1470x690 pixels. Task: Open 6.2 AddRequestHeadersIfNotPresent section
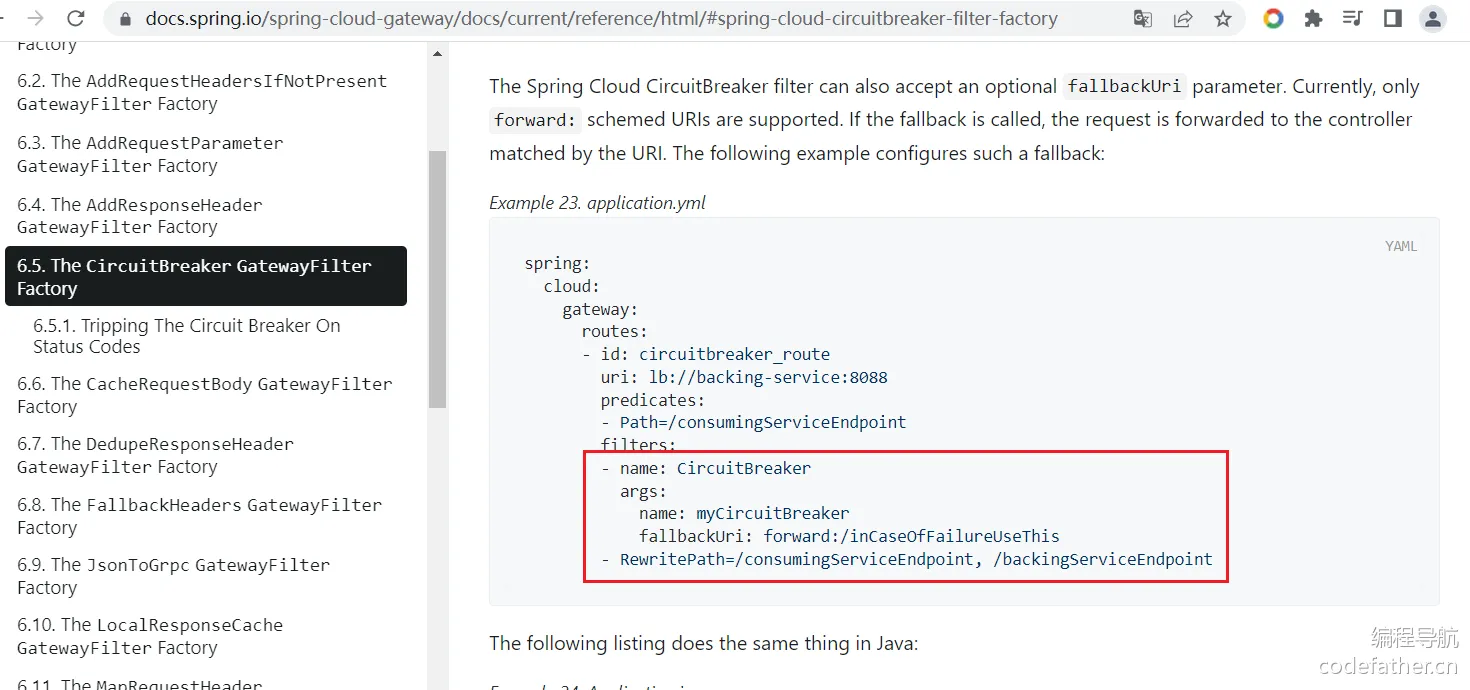[202, 92]
